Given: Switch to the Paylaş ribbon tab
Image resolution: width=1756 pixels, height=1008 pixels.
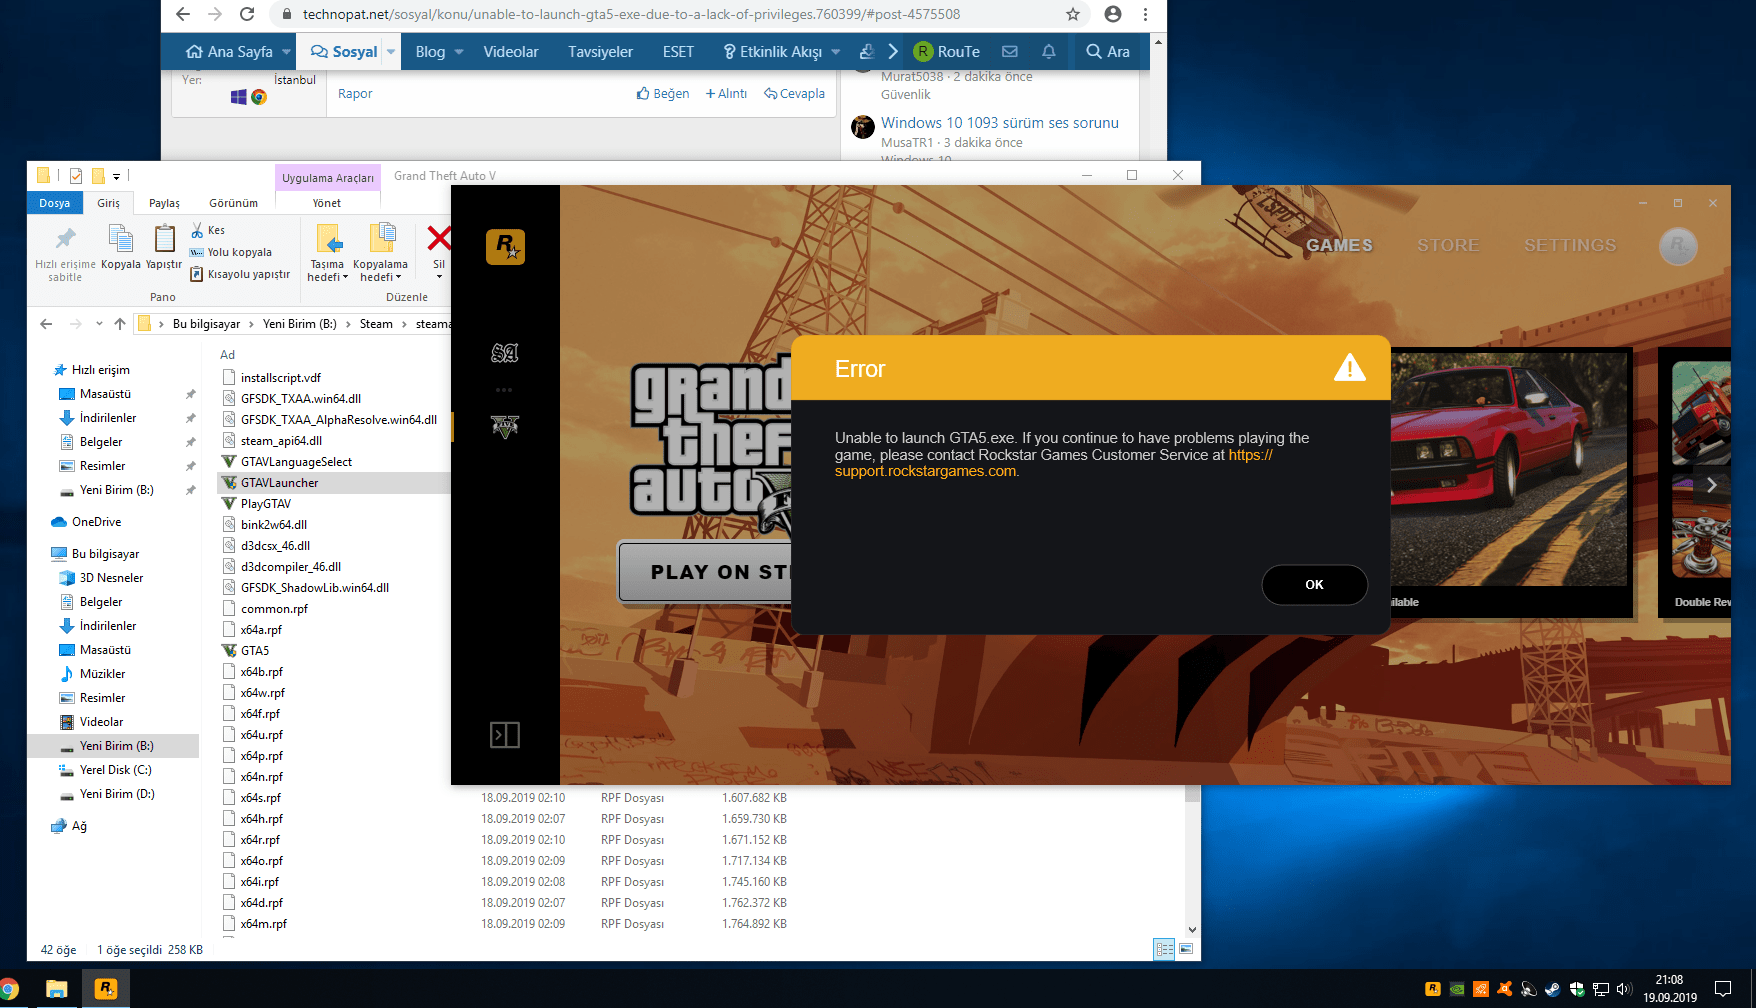Looking at the screenshot, I should click(x=164, y=203).
